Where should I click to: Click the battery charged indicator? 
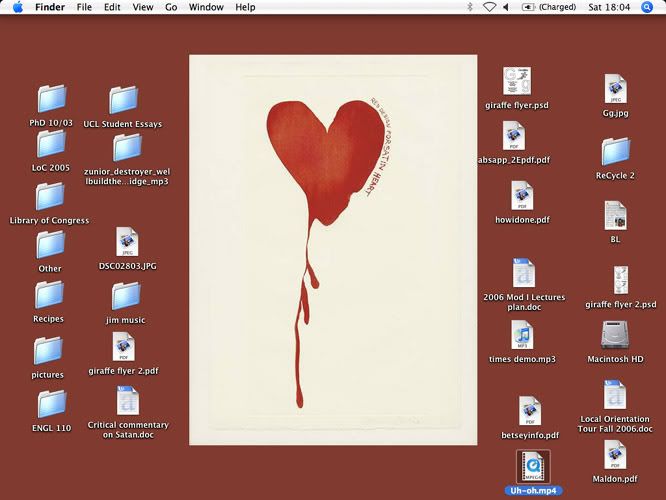tap(548, 7)
